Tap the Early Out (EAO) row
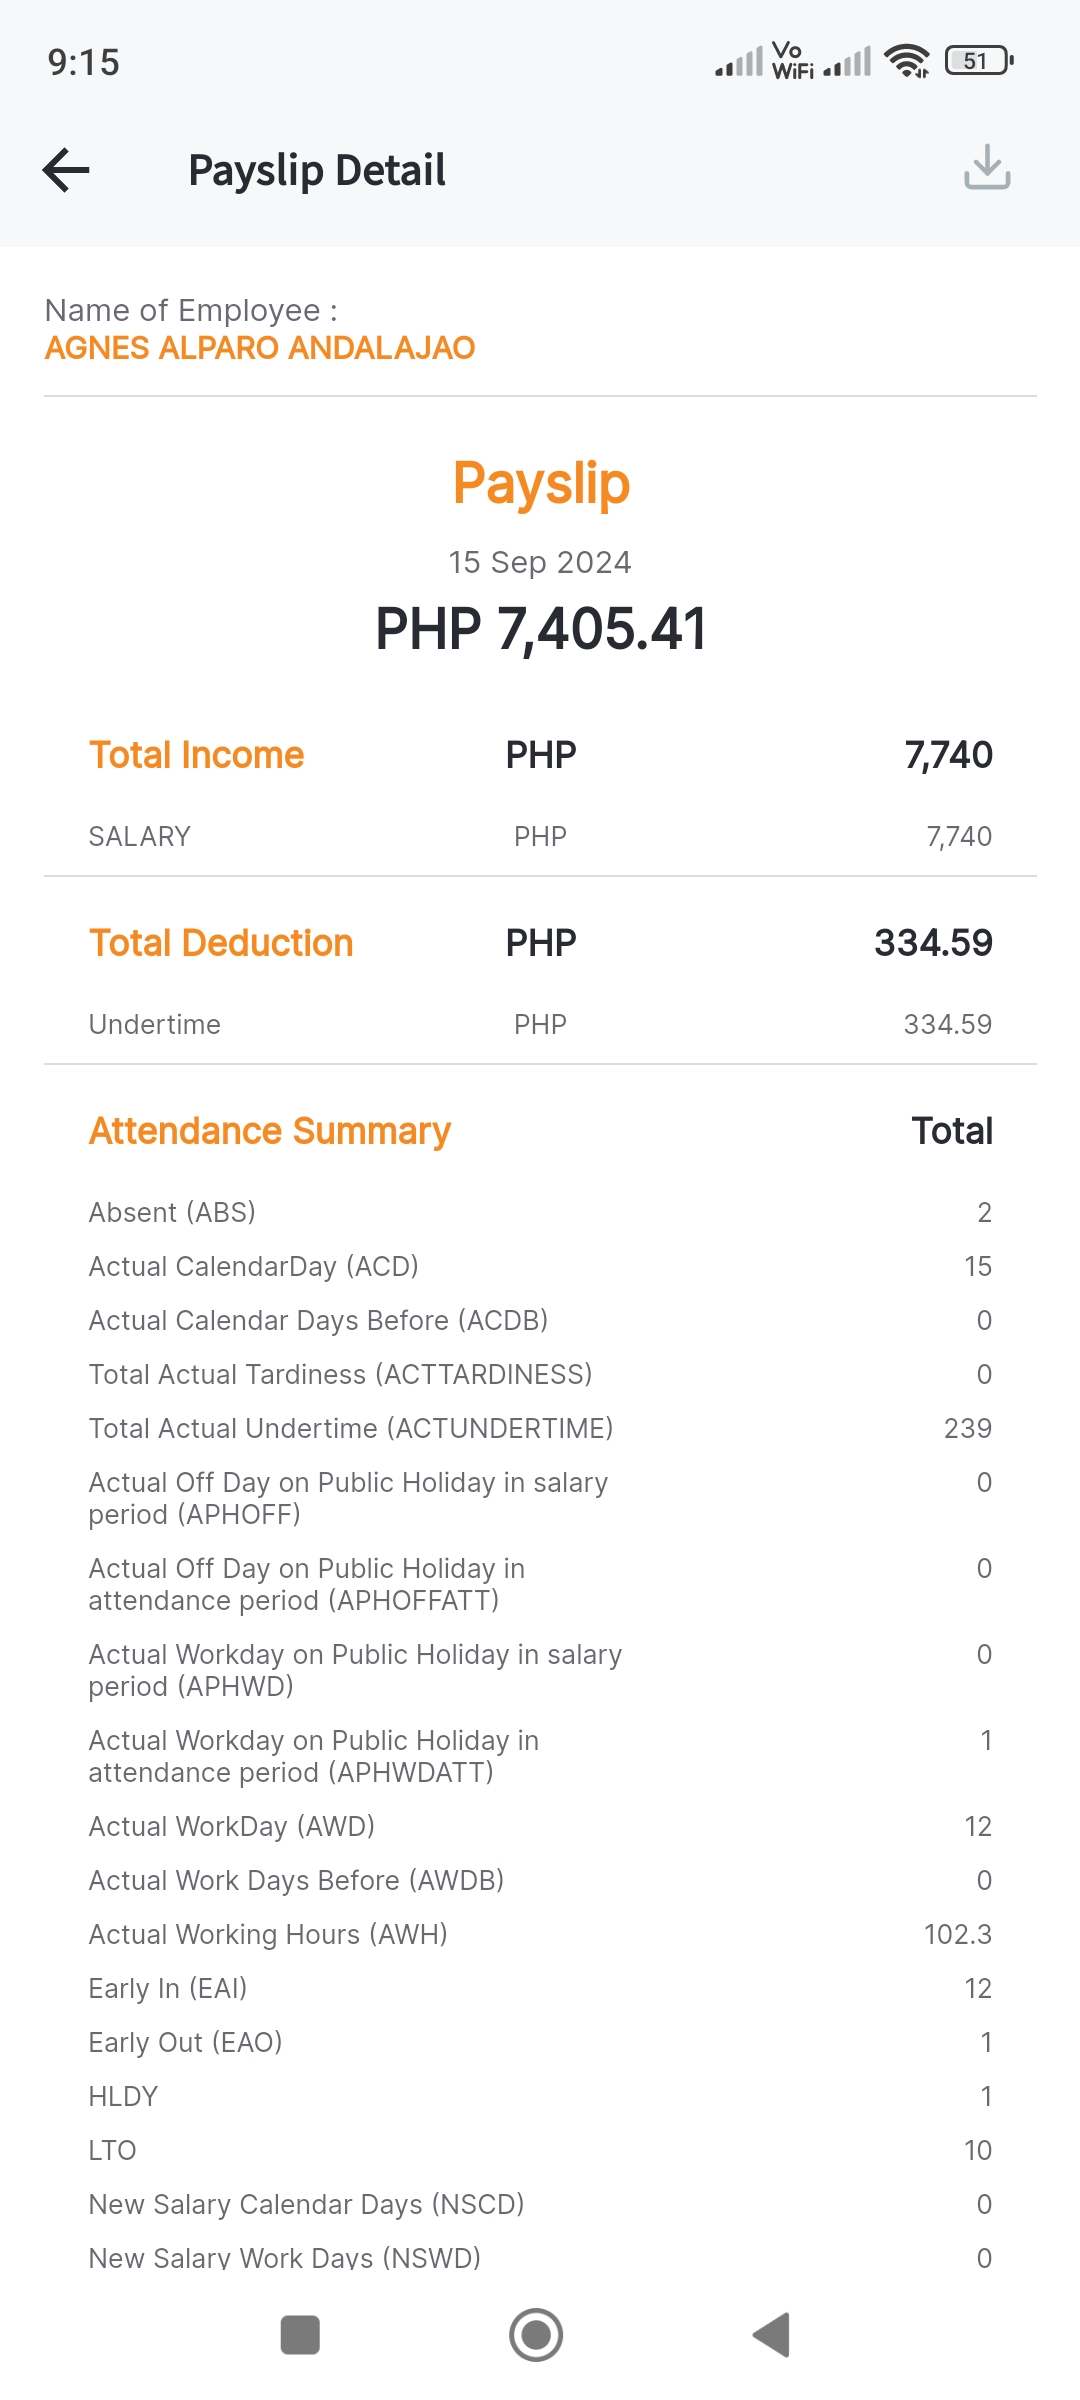 540,2042
